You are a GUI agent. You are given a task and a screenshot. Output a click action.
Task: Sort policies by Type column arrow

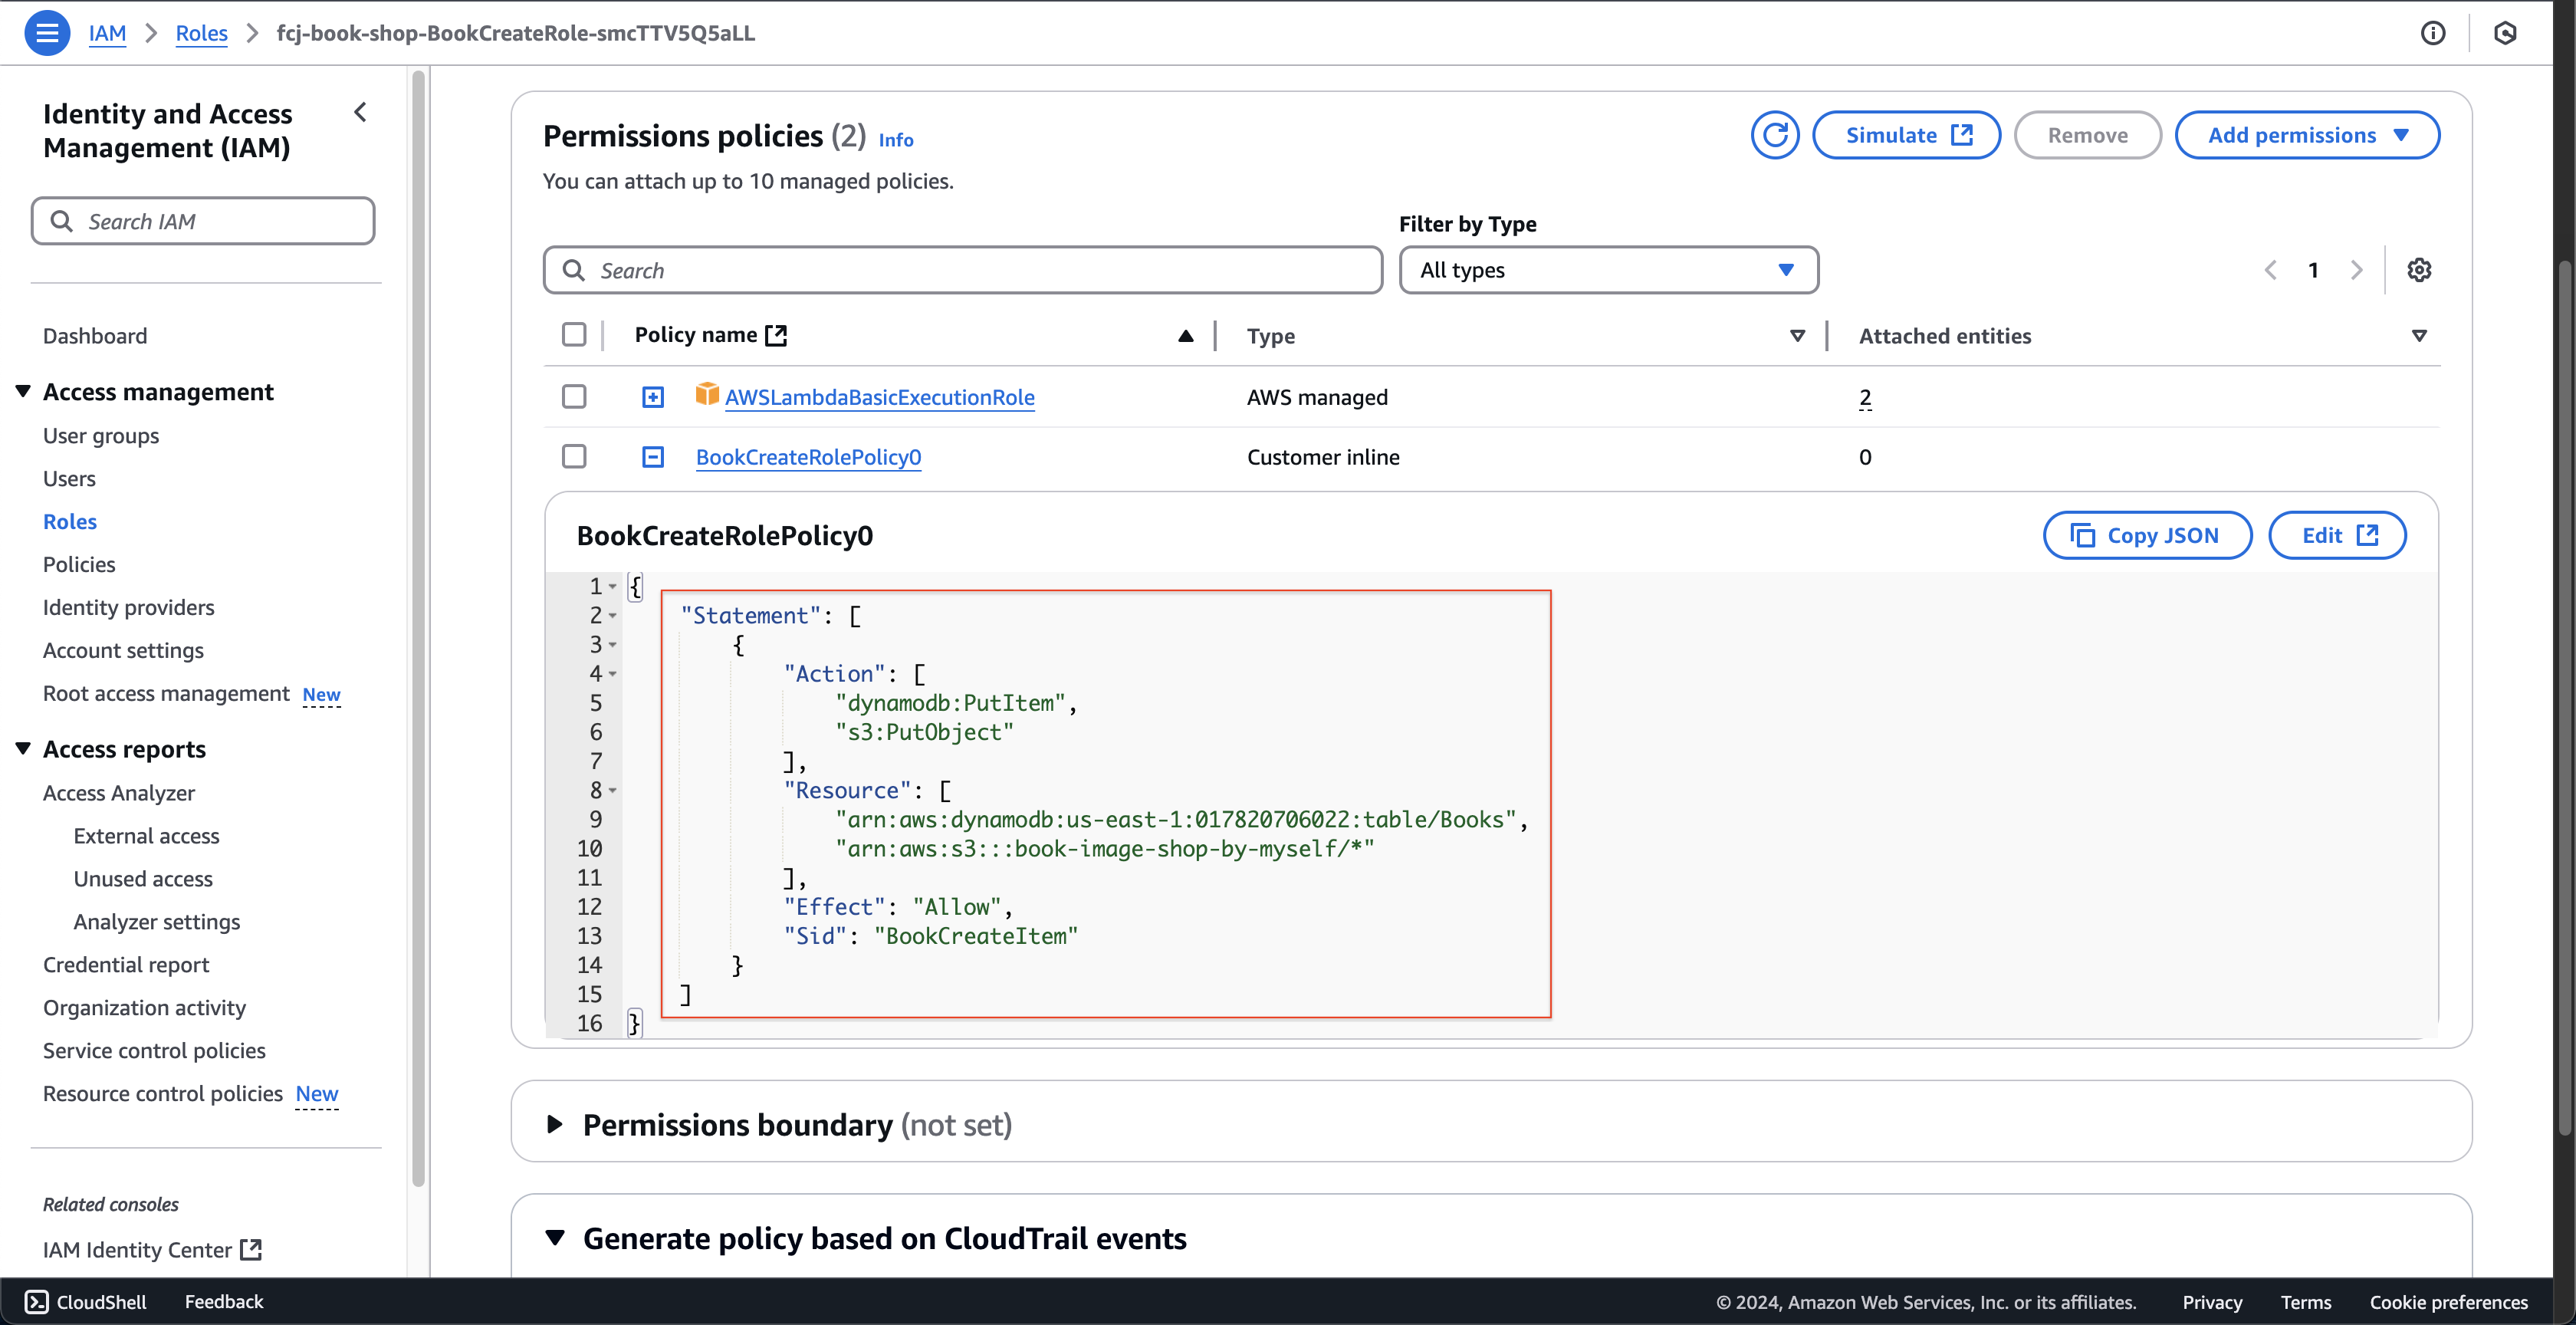point(1797,336)
